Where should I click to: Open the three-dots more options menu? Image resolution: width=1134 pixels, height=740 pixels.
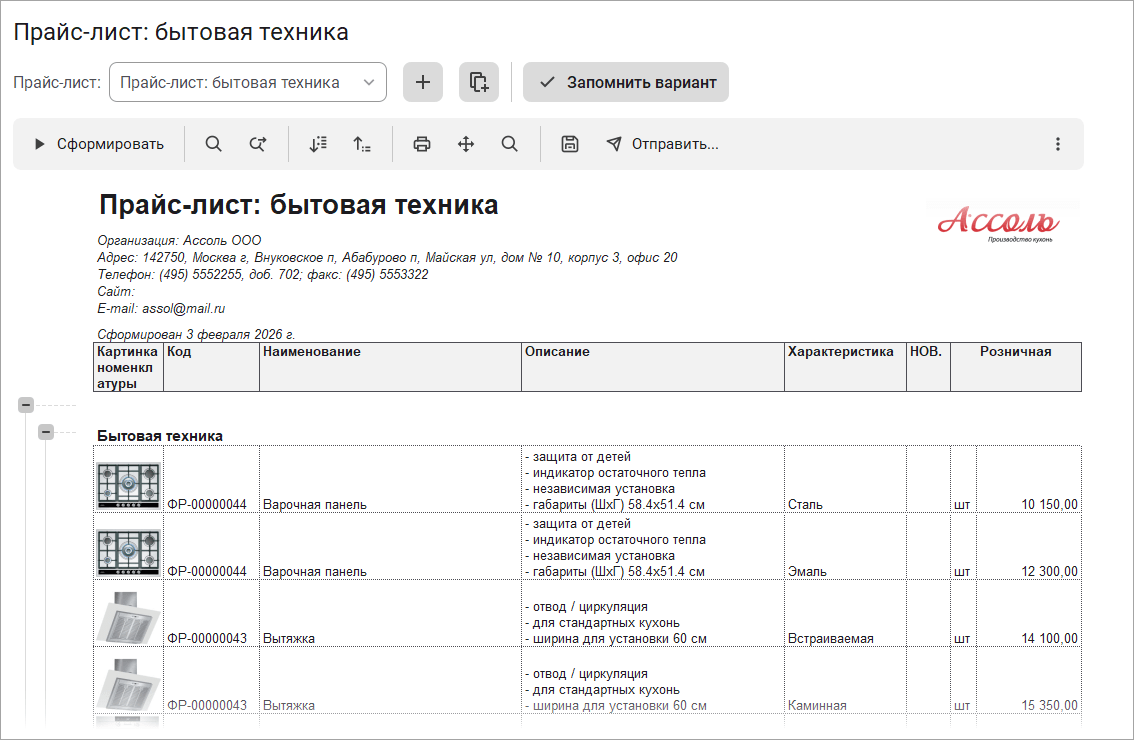pos(1057,144)
